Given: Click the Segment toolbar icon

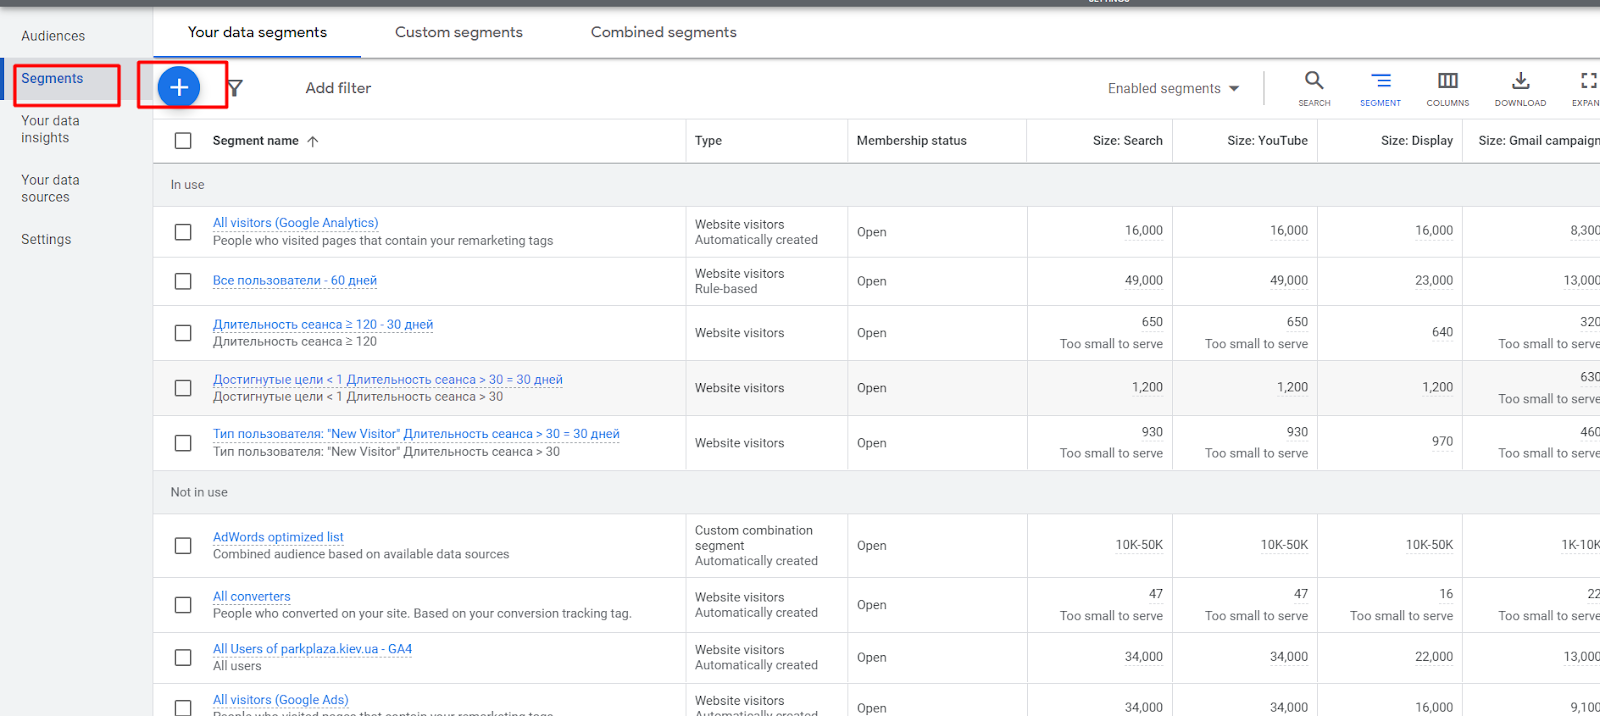Looking at the screenshot, I should point(1380,81).
